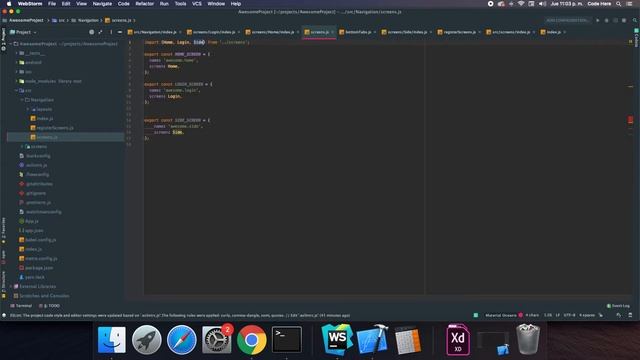Hide the Project panel with the minimize icon
This screenshot has width=640, height=360.
(120, 32)
